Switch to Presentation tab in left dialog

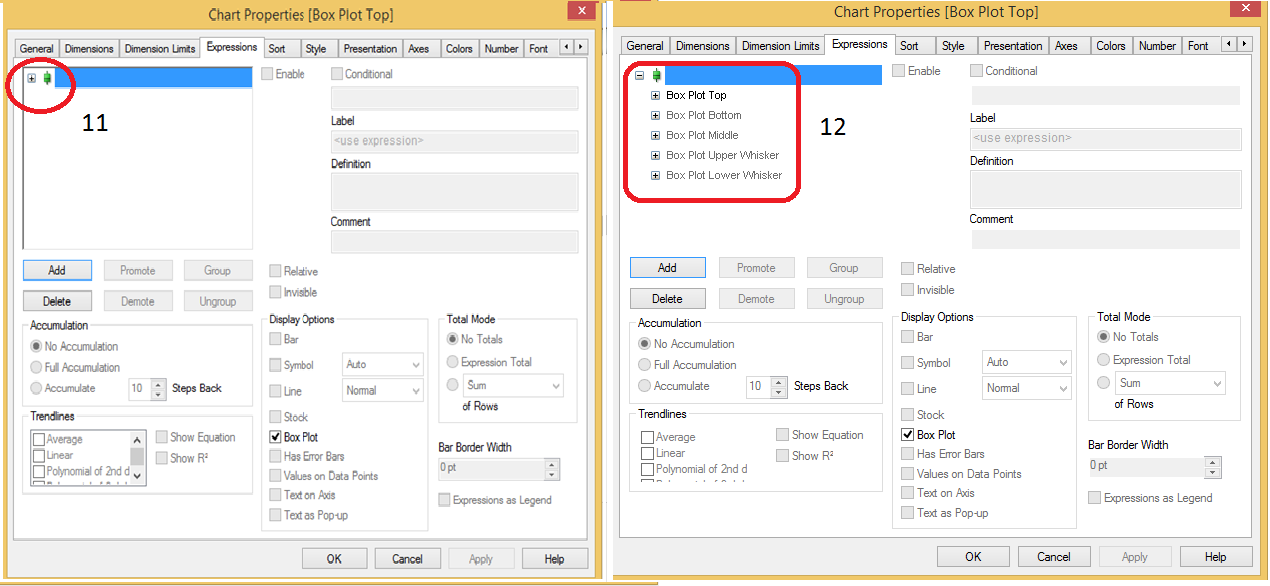370,48
